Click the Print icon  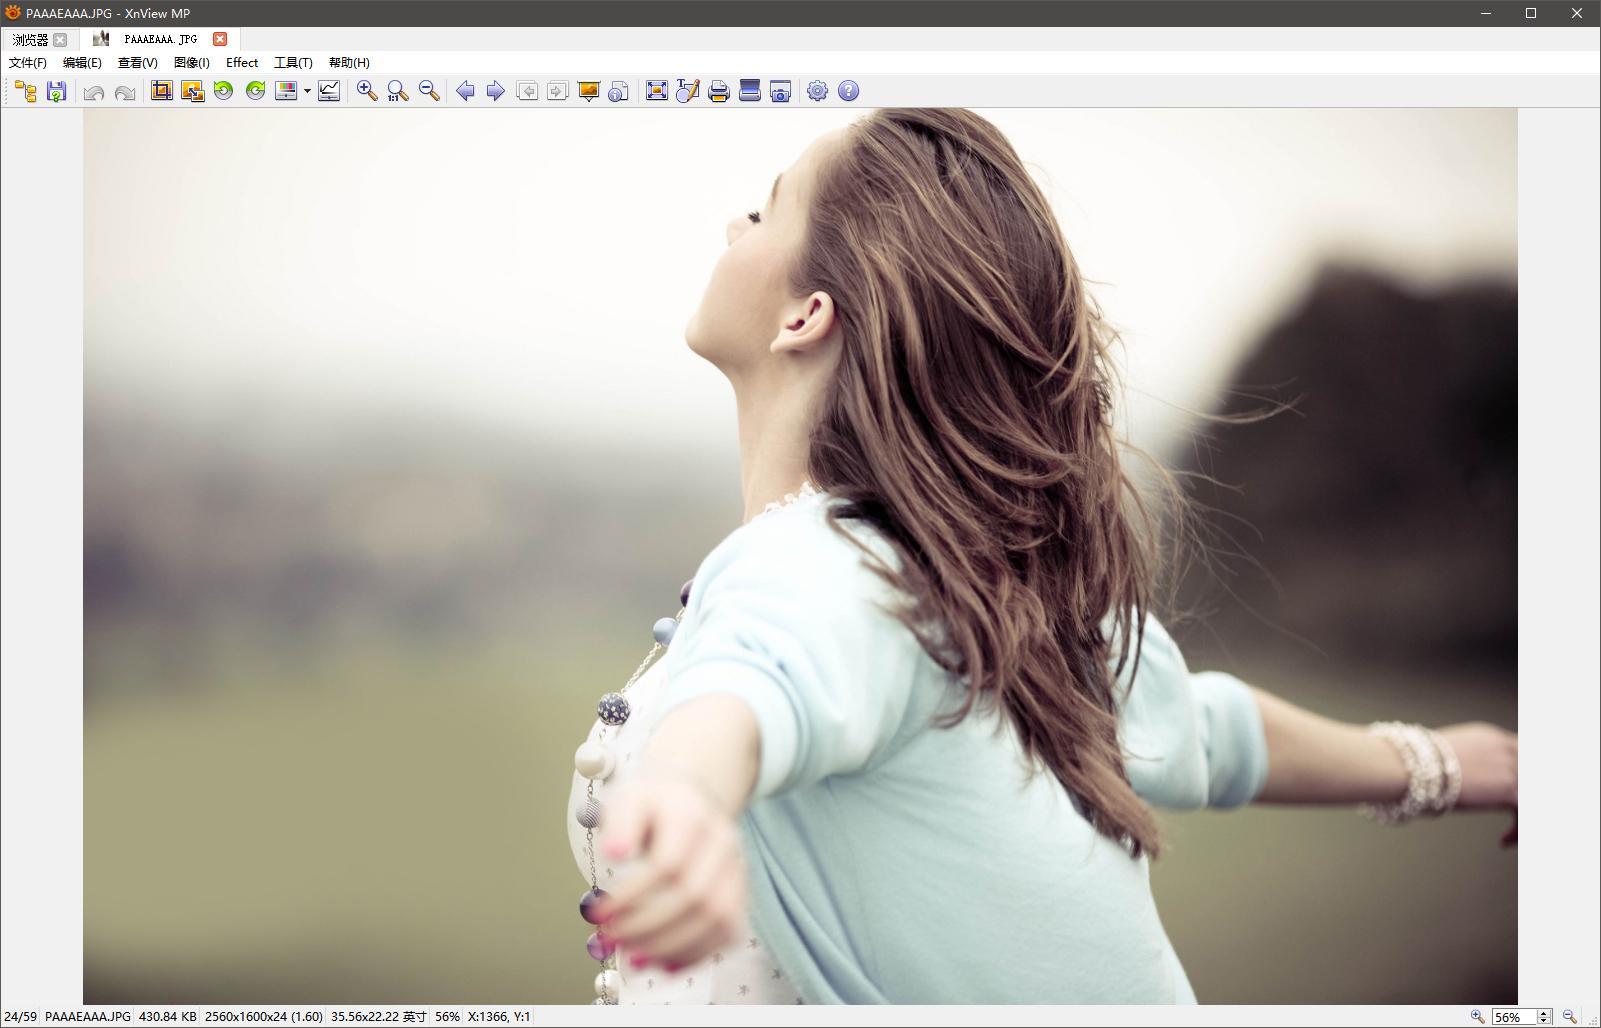click(x=718, y=91)
